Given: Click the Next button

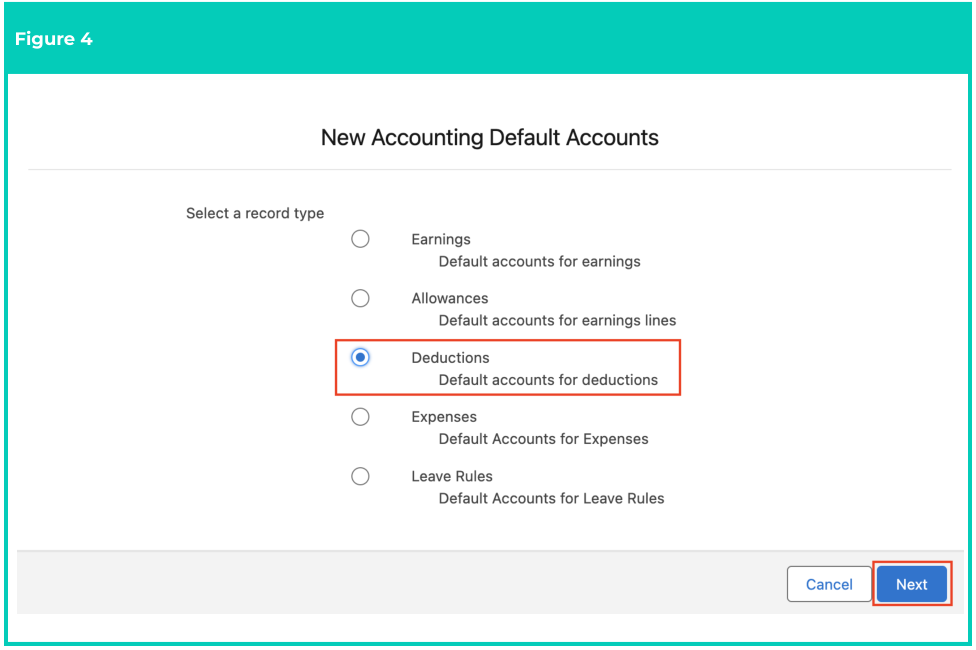Looking at the screenshot, I should pyautogui.click(x=912, y=584).
